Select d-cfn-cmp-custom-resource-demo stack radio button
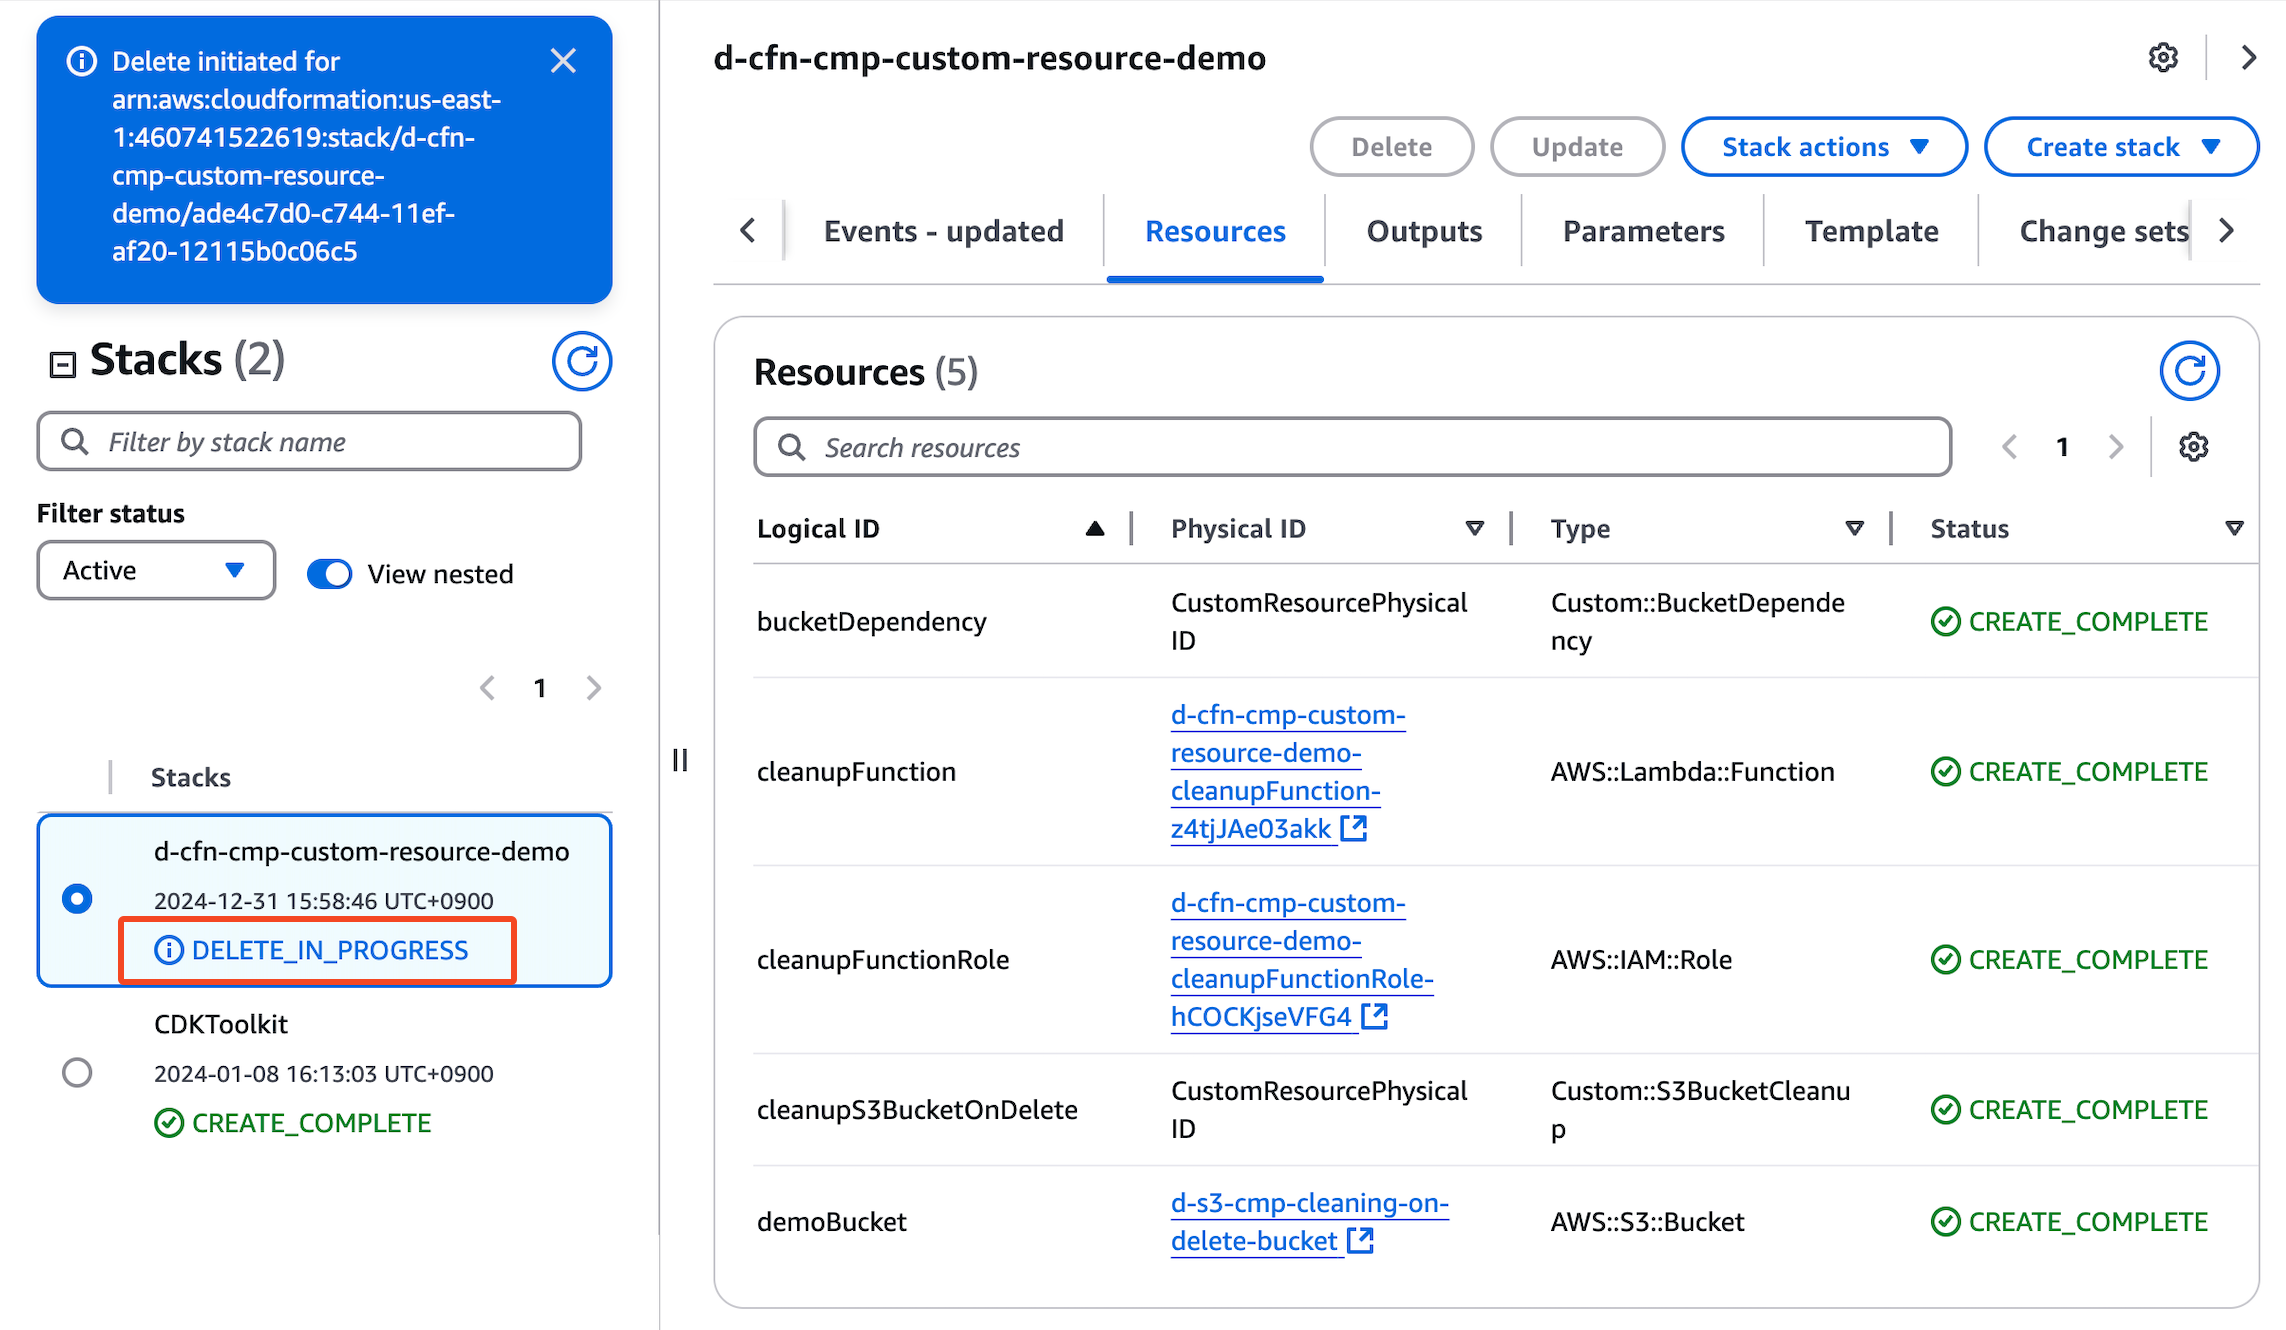Screen dimensions: 2286x1330 (77, 899)
